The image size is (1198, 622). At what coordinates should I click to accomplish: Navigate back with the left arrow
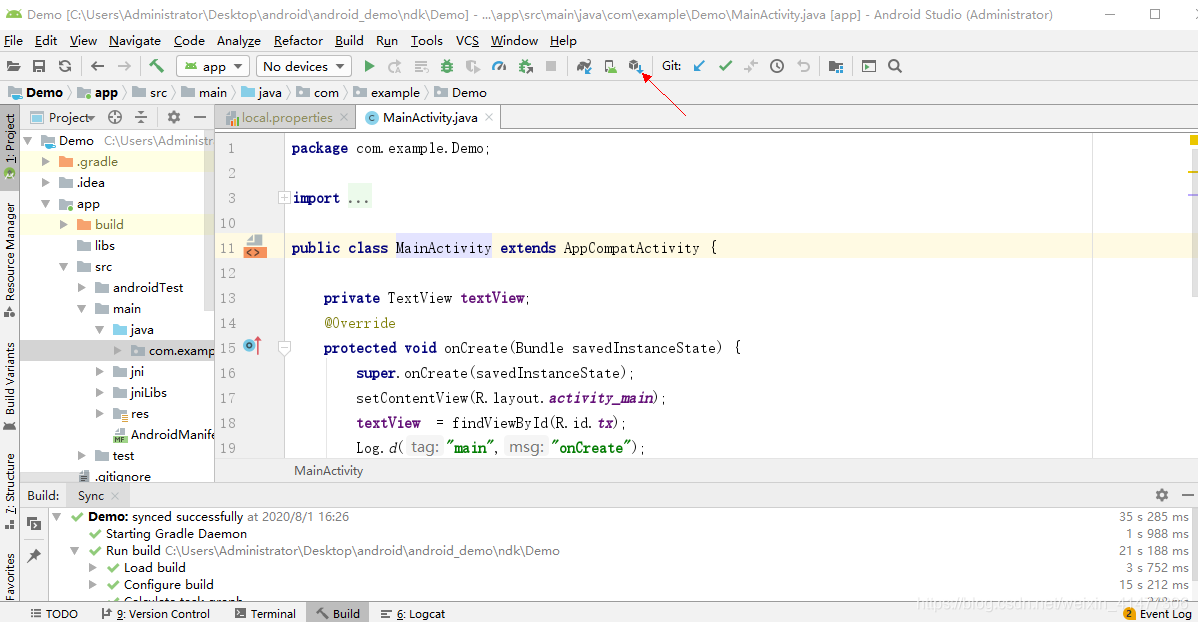(97, 66)
